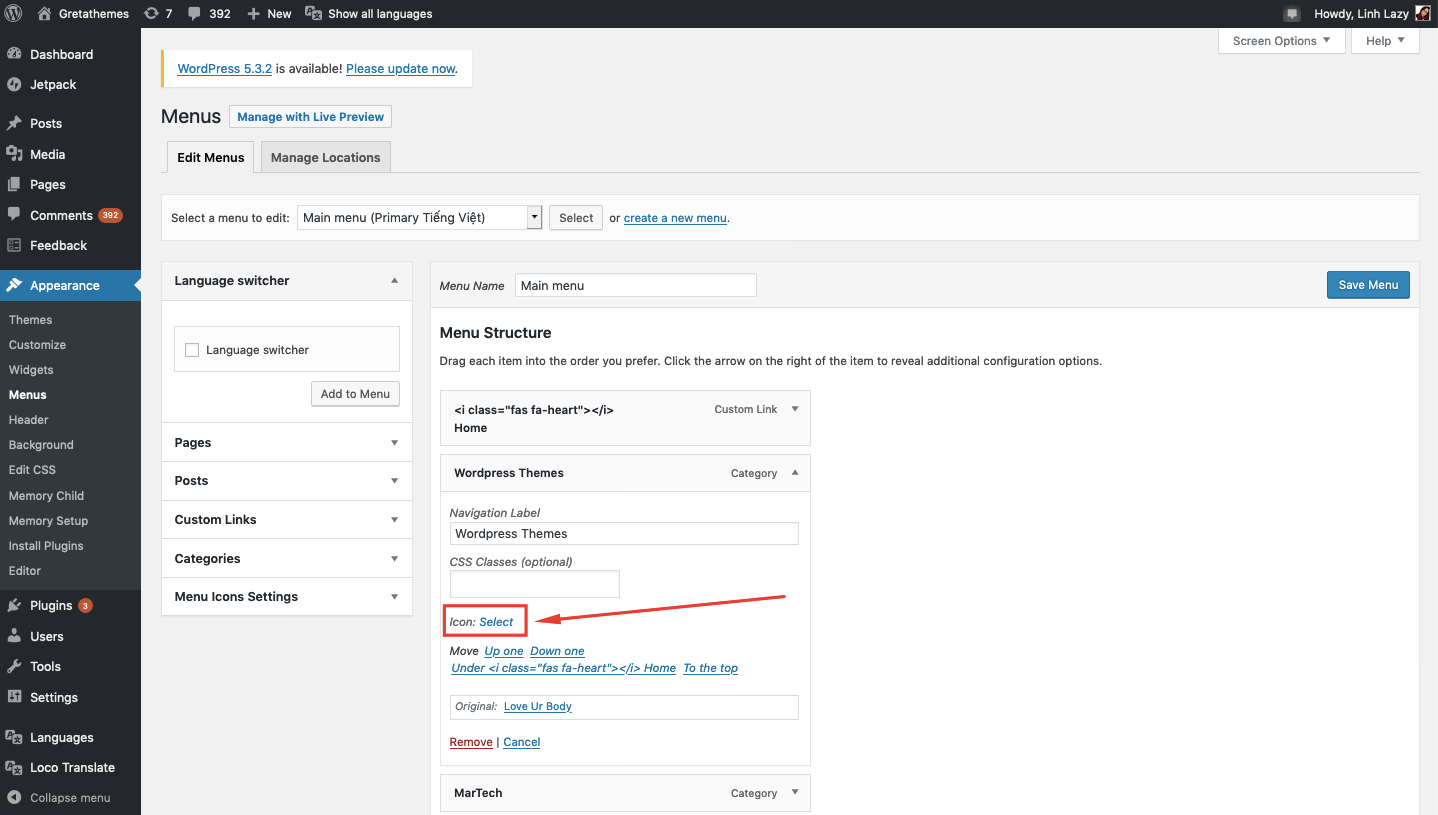1438x815 pixels.
Task: Click the Appearance paintbrush icon
Action: (14, 285)
